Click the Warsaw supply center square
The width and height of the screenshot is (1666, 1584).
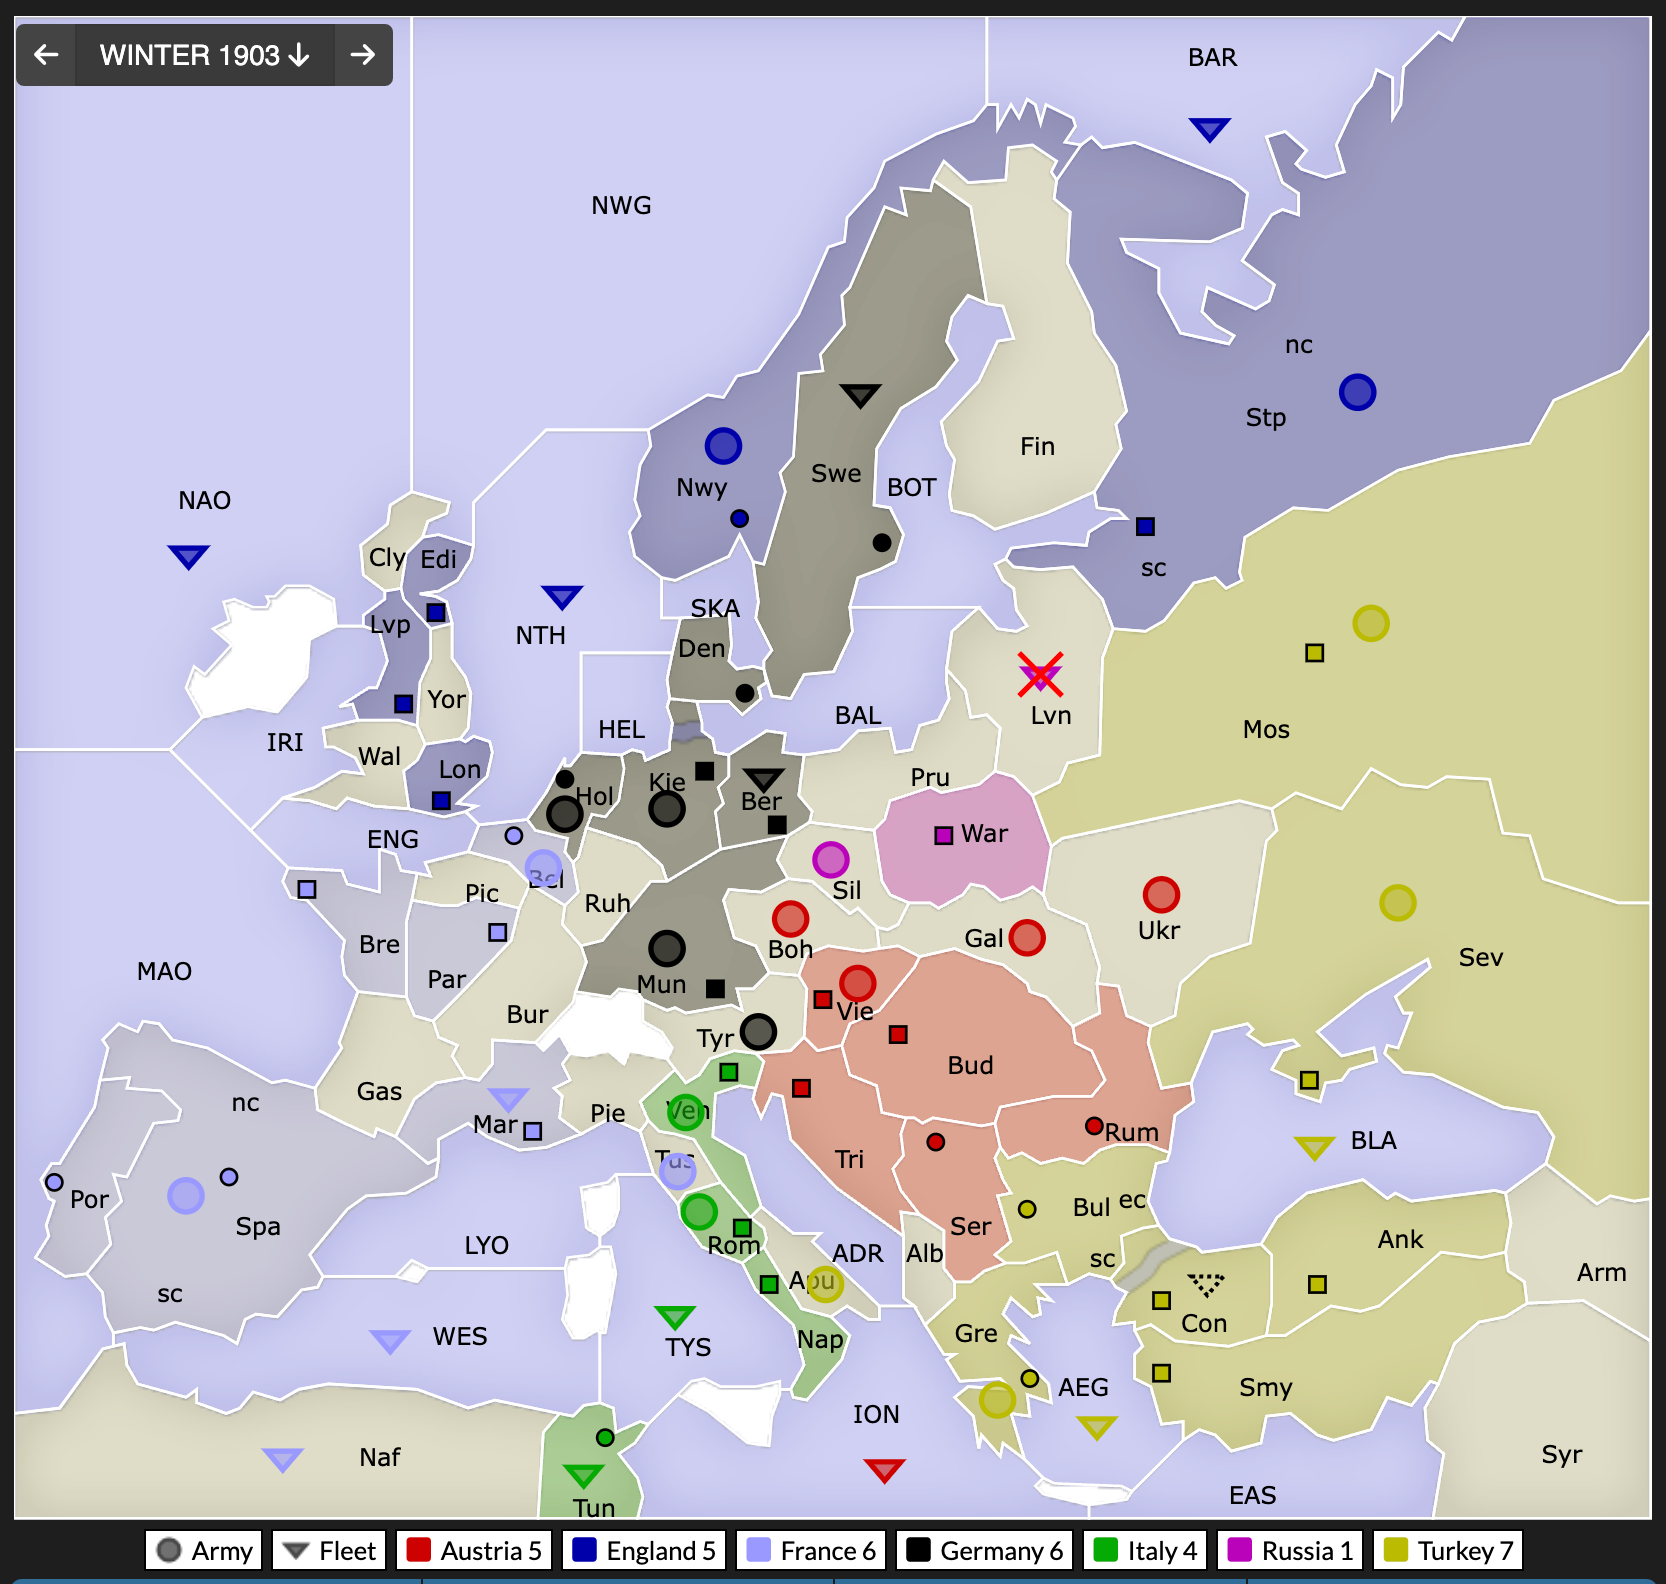[x=943, y=836]
